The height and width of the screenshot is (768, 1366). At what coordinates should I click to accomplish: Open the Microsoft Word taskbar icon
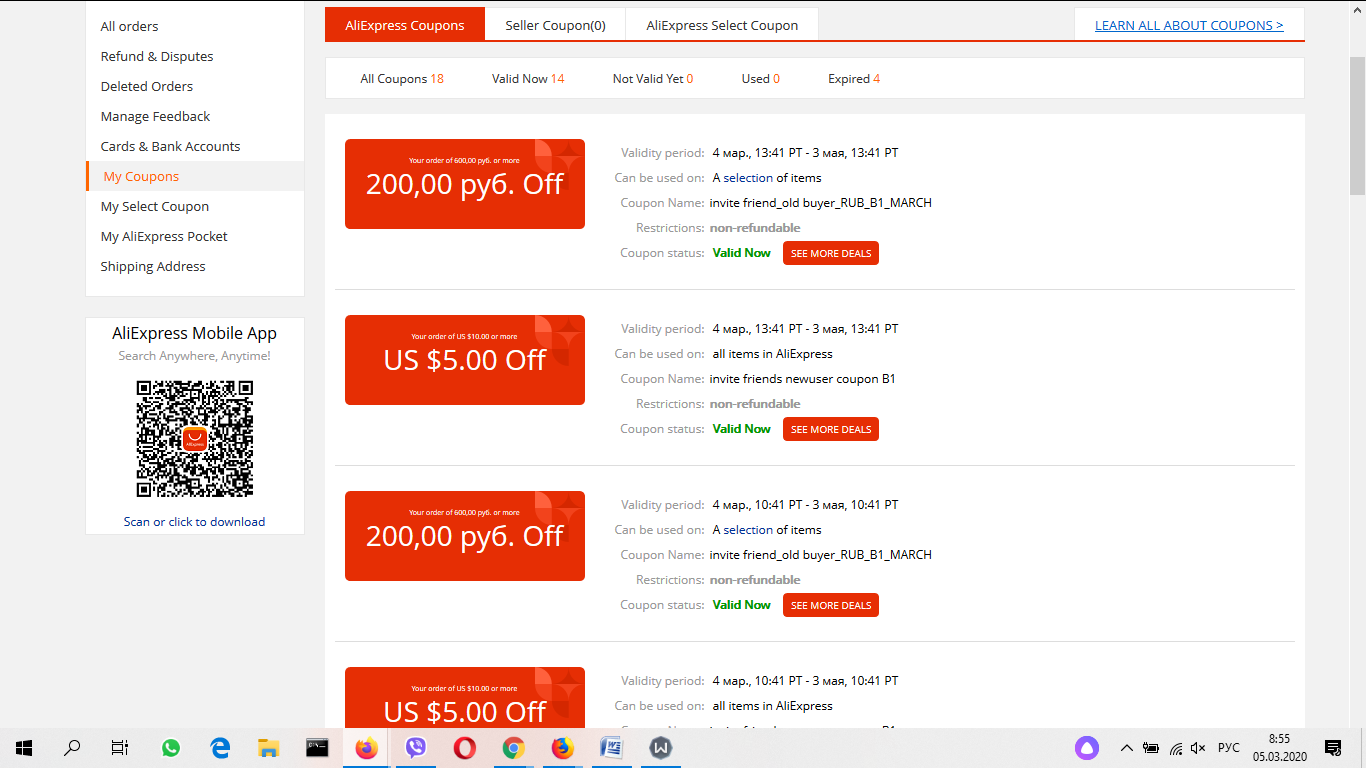pyautogui.click(x=611, y=747)
